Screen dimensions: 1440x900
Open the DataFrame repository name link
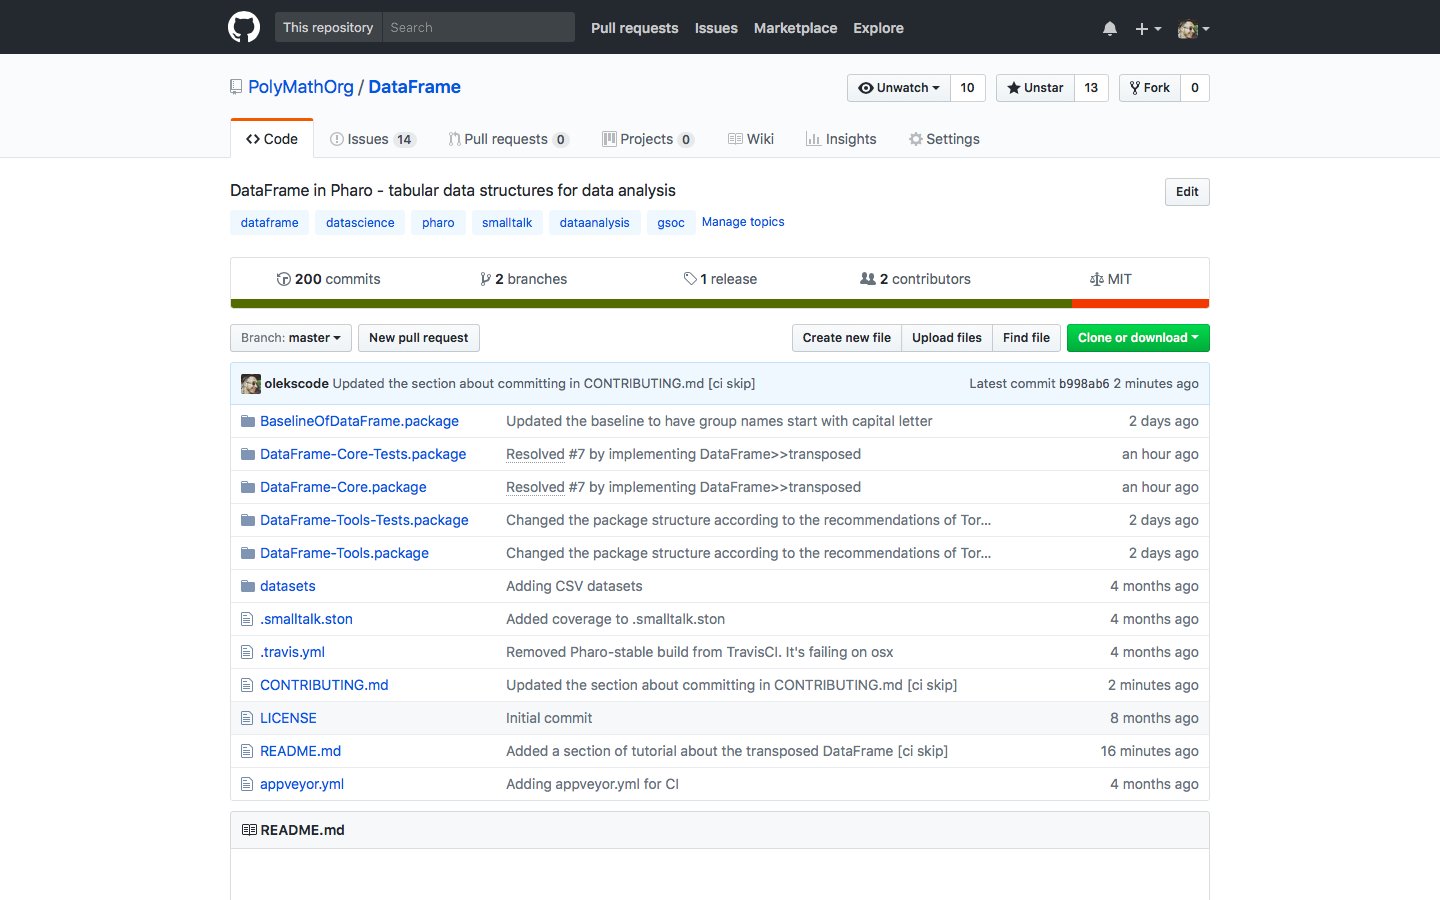coord(414,87)
